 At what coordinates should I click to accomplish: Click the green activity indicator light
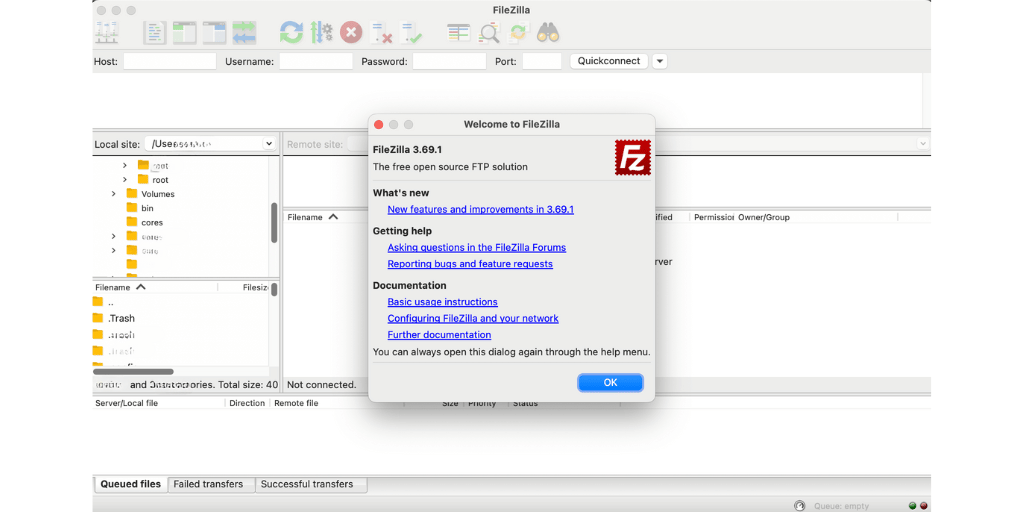pyautogui.click(x=912, y=505)
